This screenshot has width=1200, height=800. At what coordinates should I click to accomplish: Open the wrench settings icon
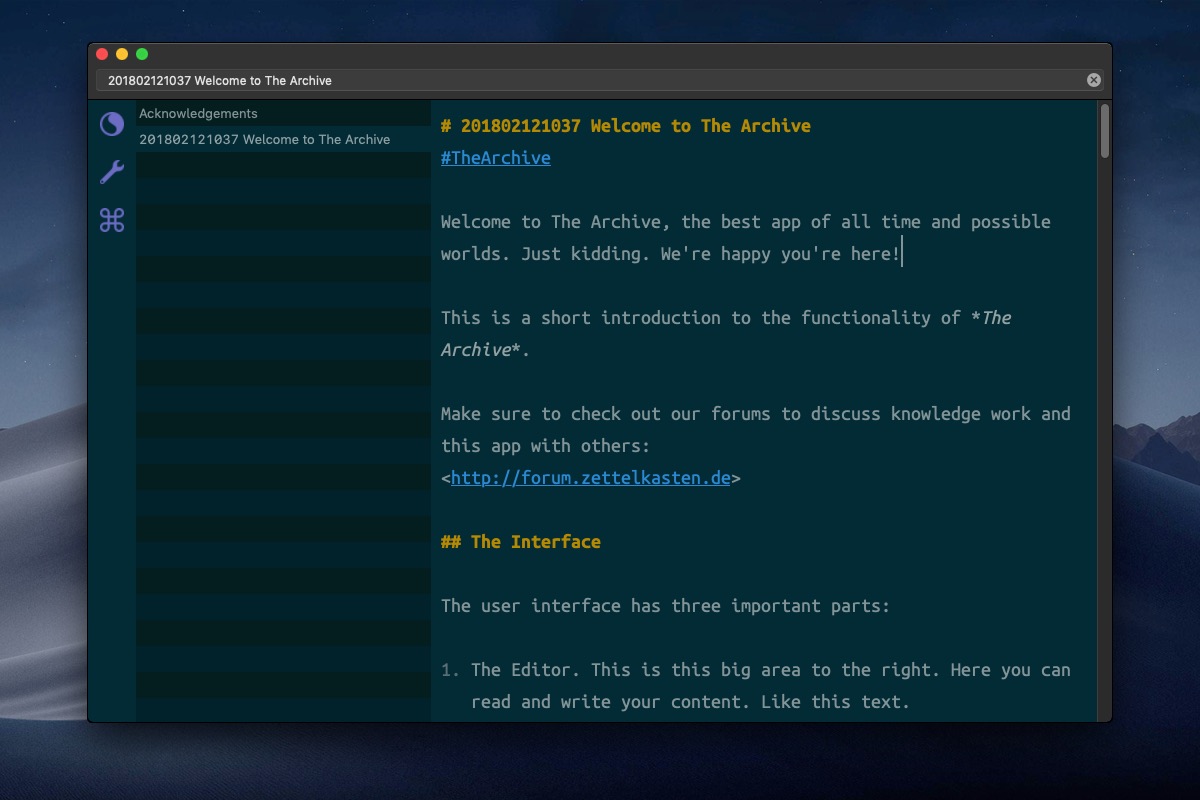coord(112,172)
